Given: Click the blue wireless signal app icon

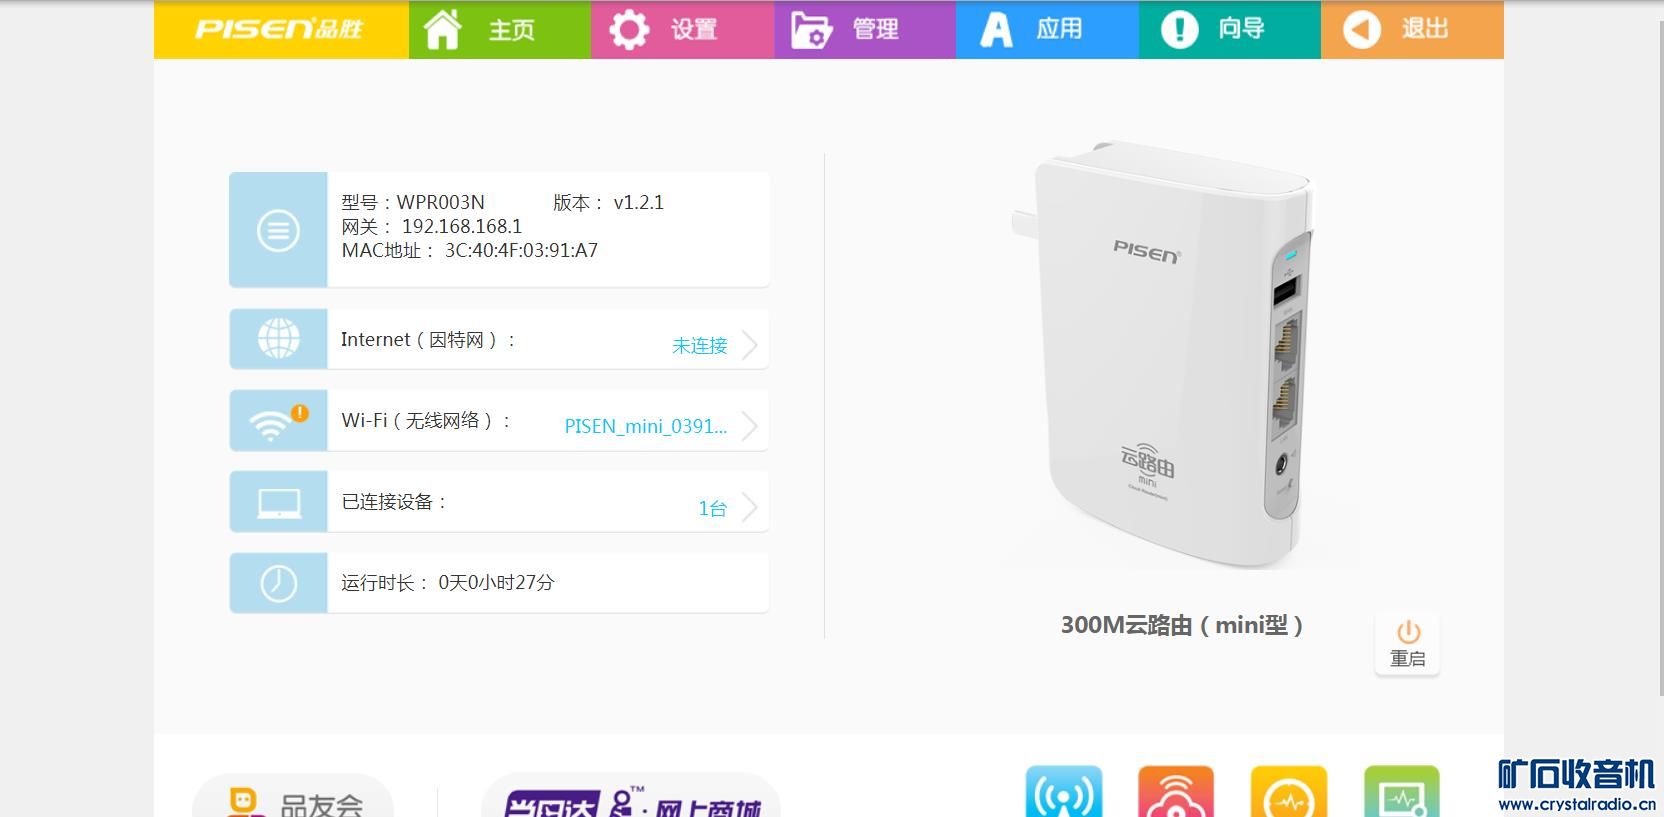Looking at the screenshot, I should (1064, 792).
